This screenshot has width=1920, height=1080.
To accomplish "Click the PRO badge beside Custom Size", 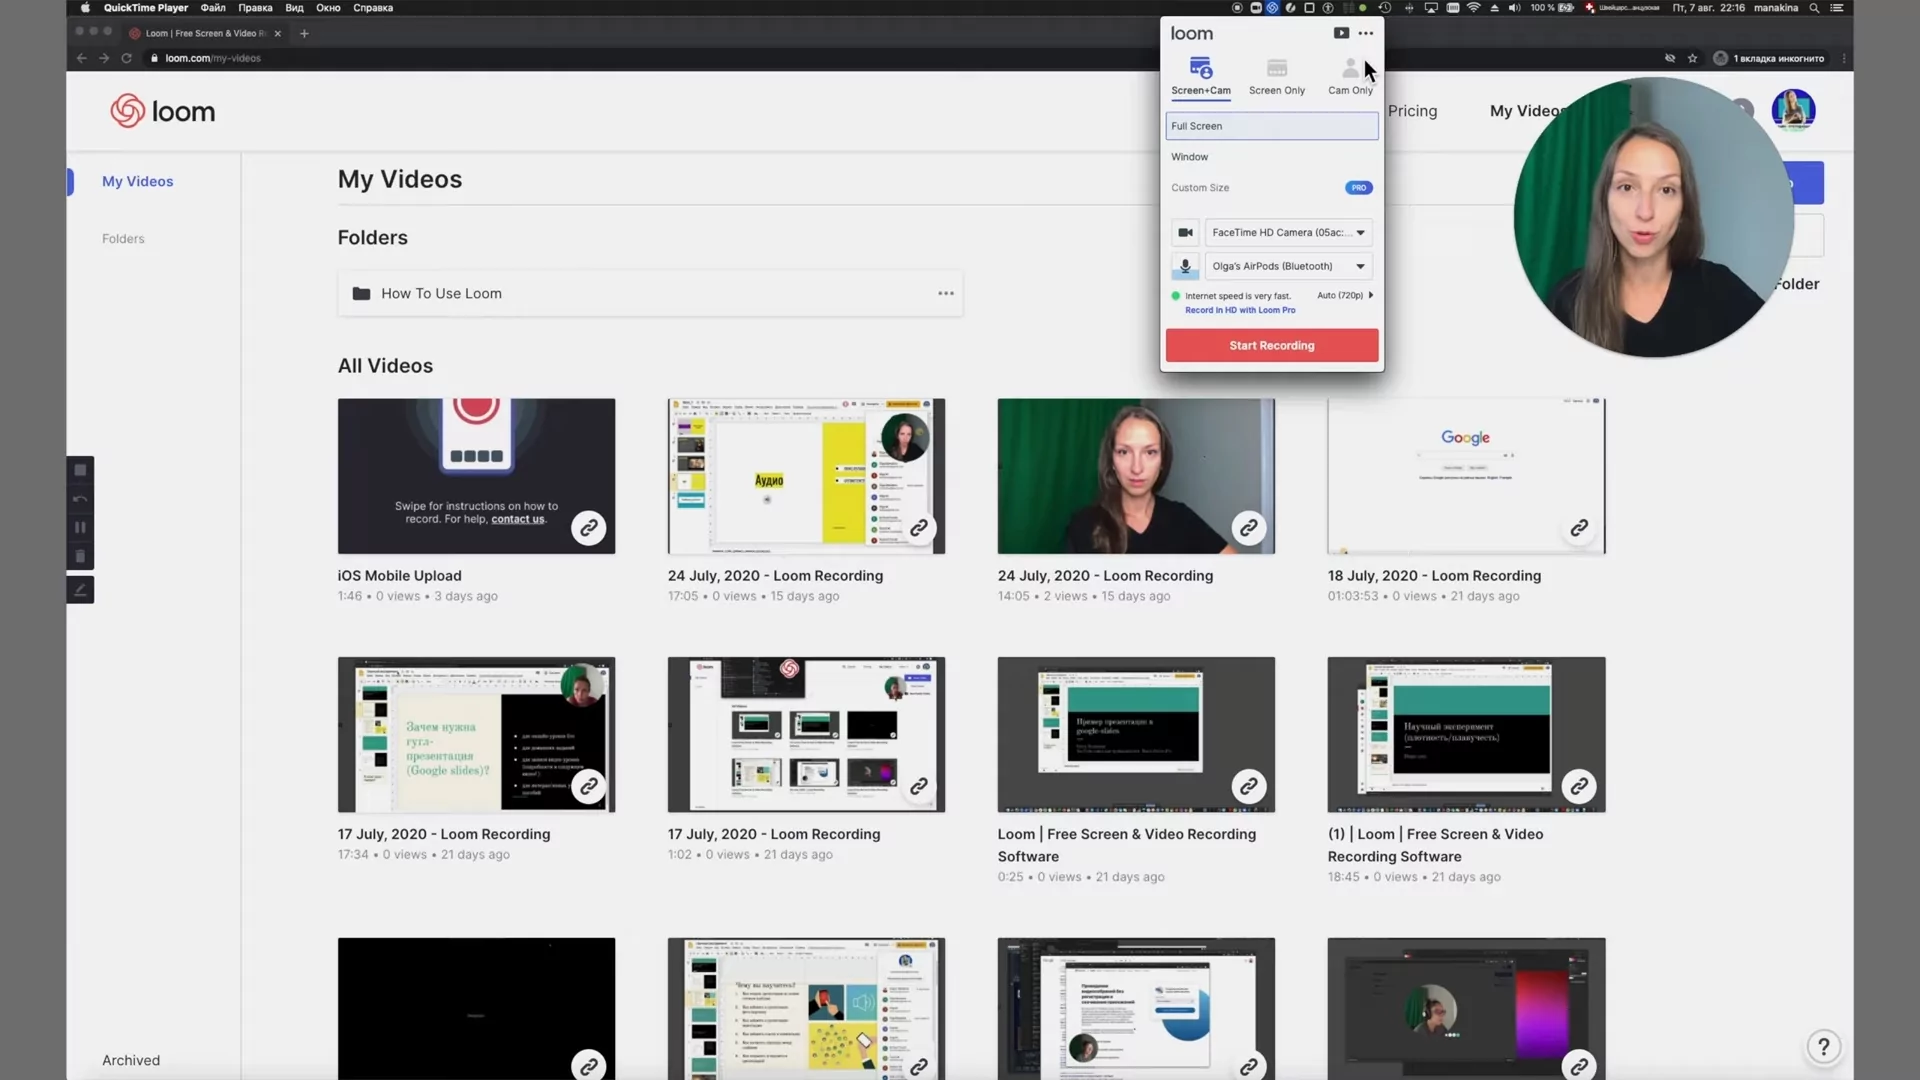I will pos(1359,188).
